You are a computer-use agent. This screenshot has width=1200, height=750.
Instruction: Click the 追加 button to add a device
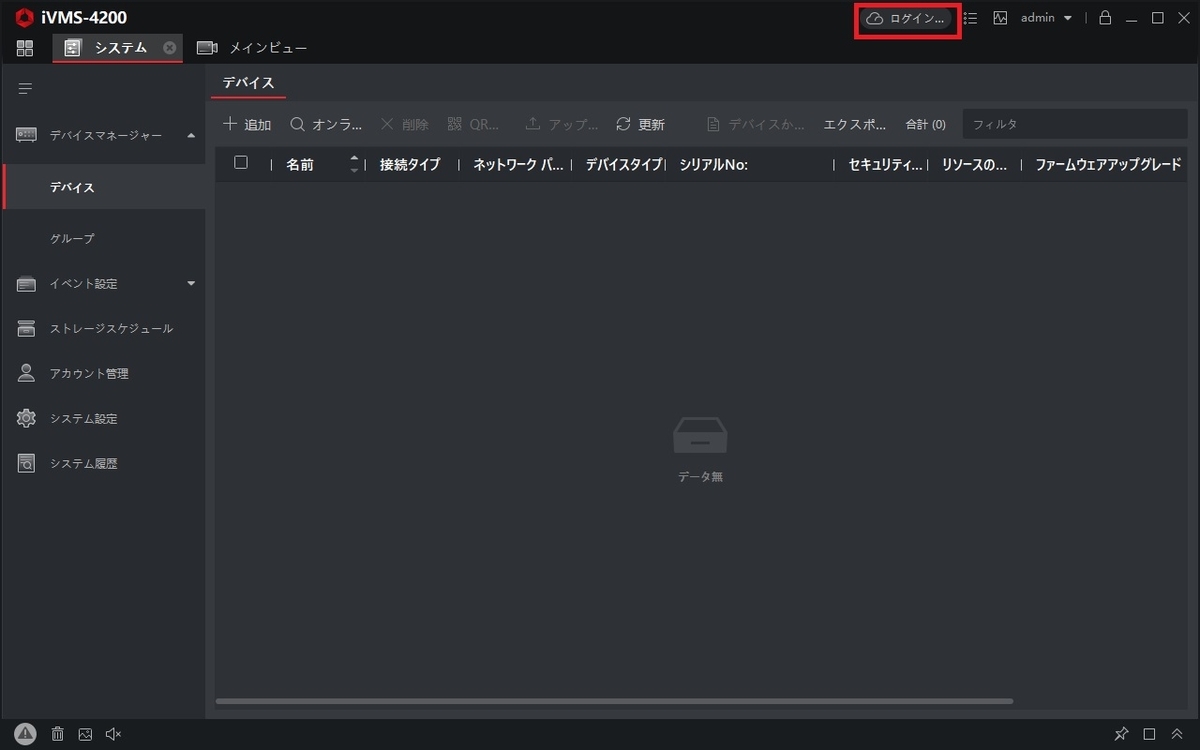tap(246, 124)
